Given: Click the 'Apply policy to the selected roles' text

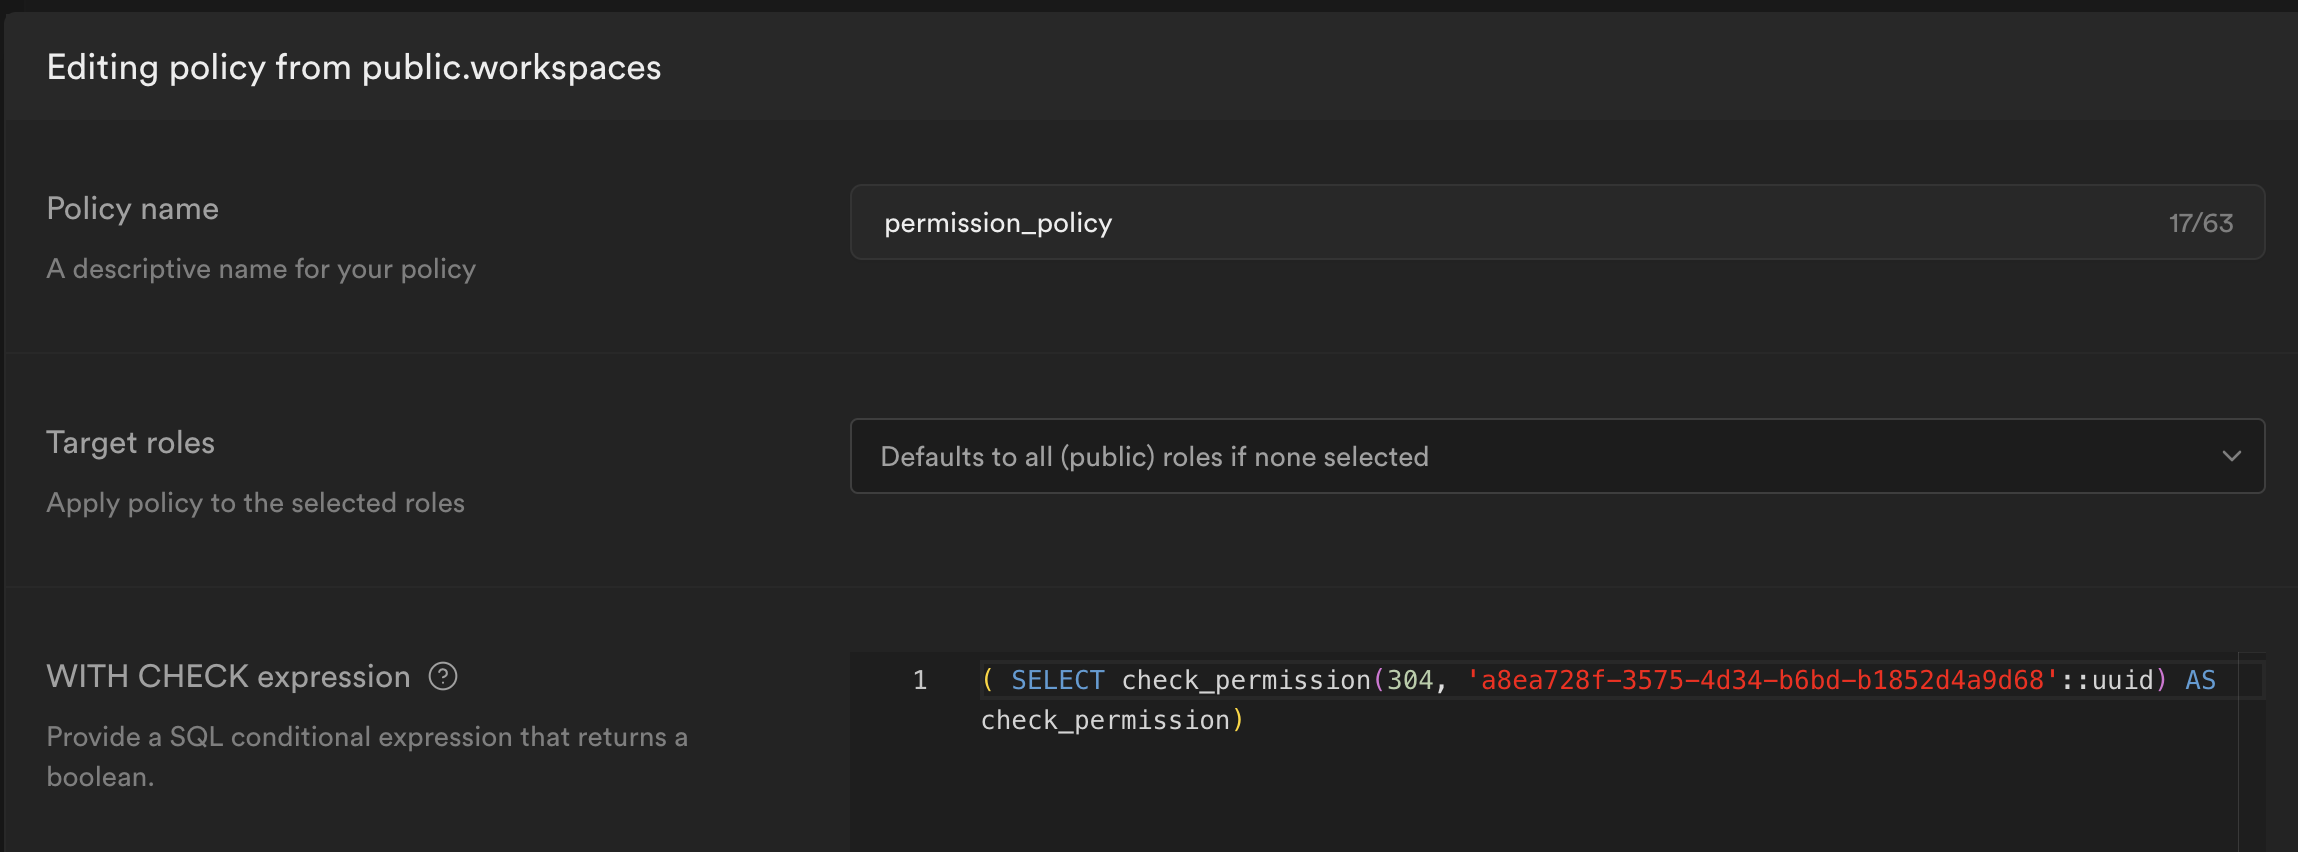Looking at the screenshot, I should 255,503.
